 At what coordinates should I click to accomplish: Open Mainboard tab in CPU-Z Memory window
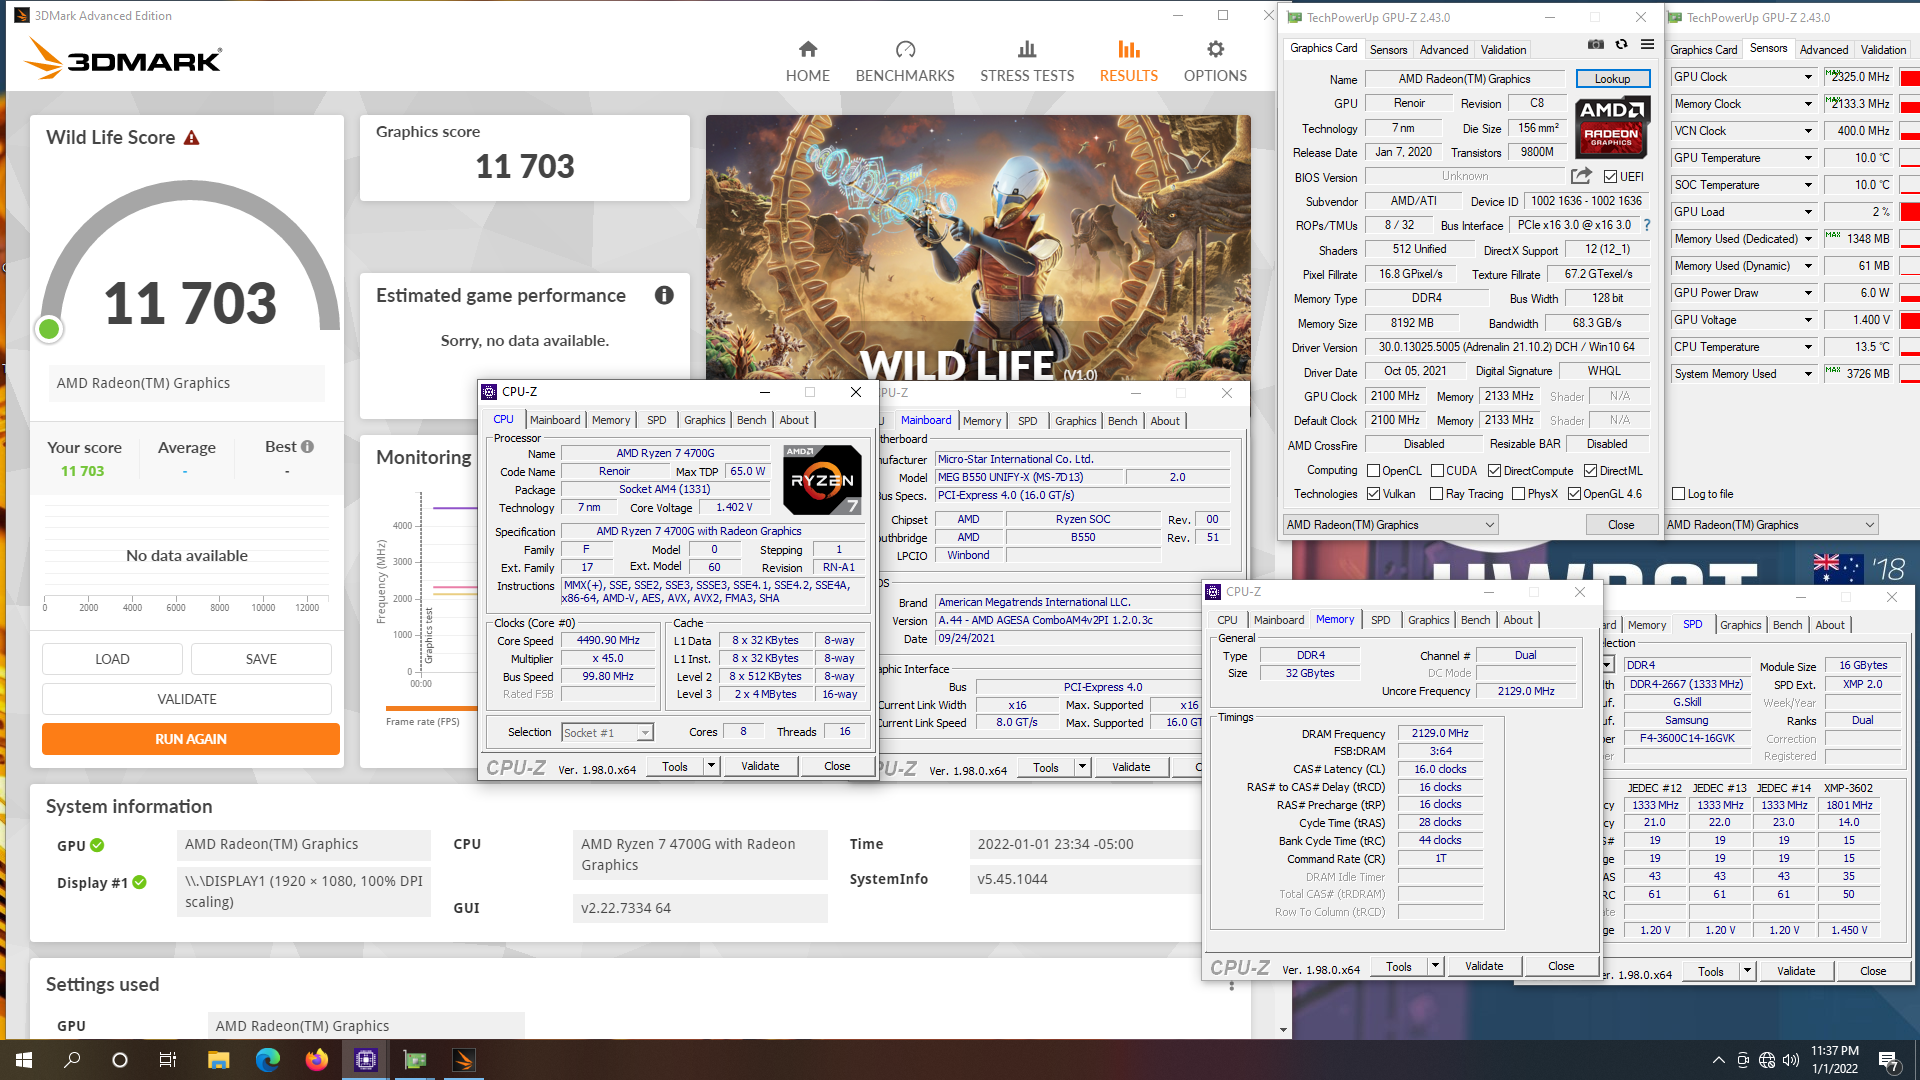click(1279, 620)
